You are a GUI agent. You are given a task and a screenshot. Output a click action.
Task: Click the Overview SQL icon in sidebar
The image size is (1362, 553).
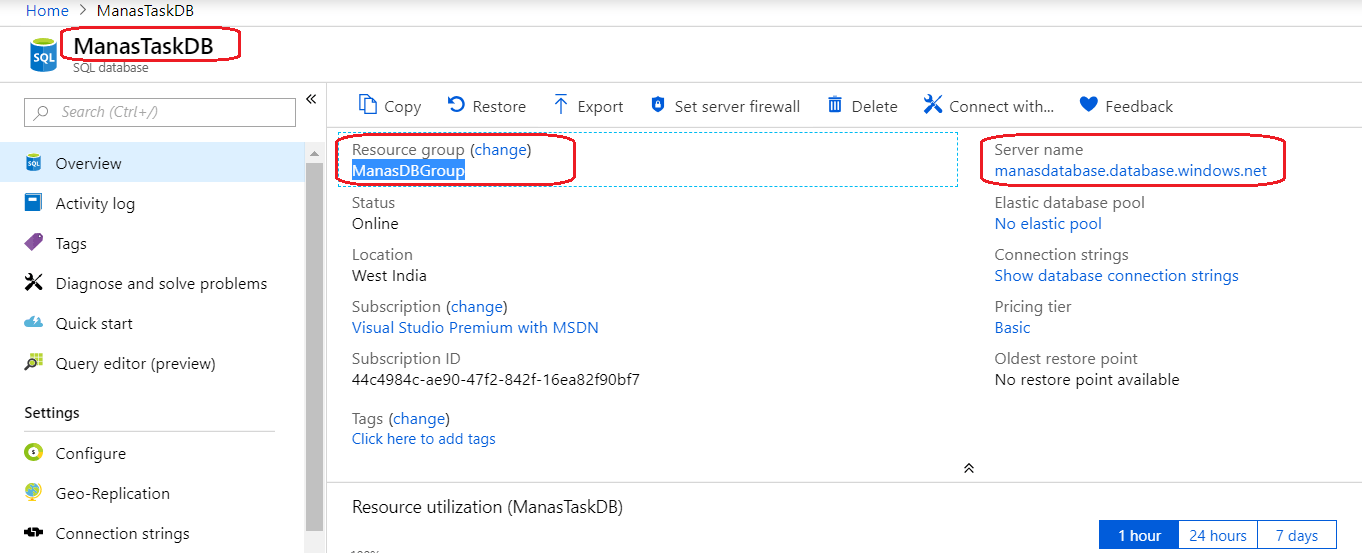pos(34,162)
